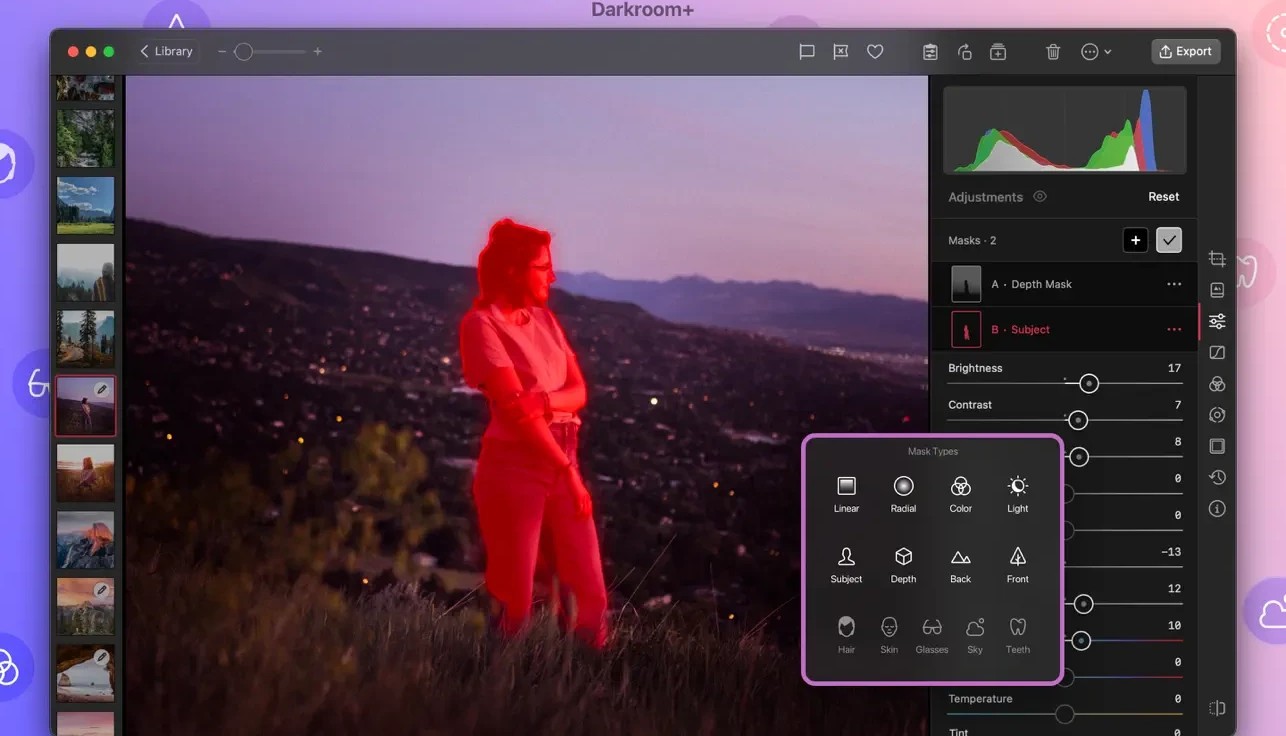Select the Half Dome mountain thumbnail
The height and width of the screenshot is (736, 1286).
pyautogui.click(x=86, y=540)
